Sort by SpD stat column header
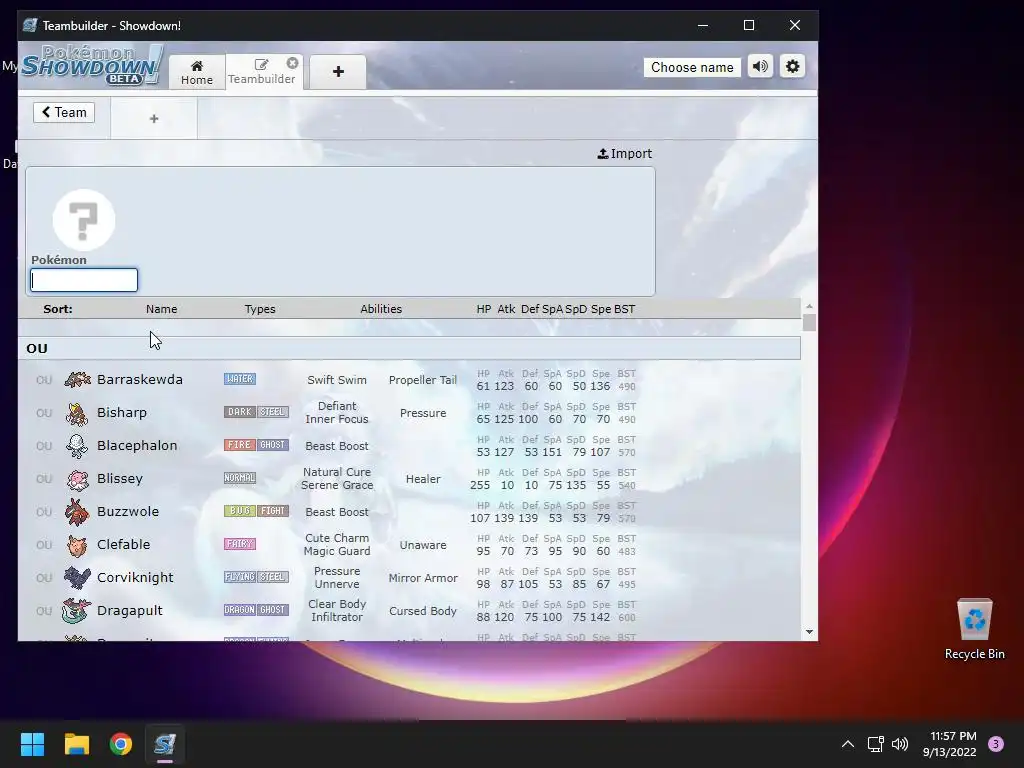The width and height of the screenshot is (1024, 768). 575,309
